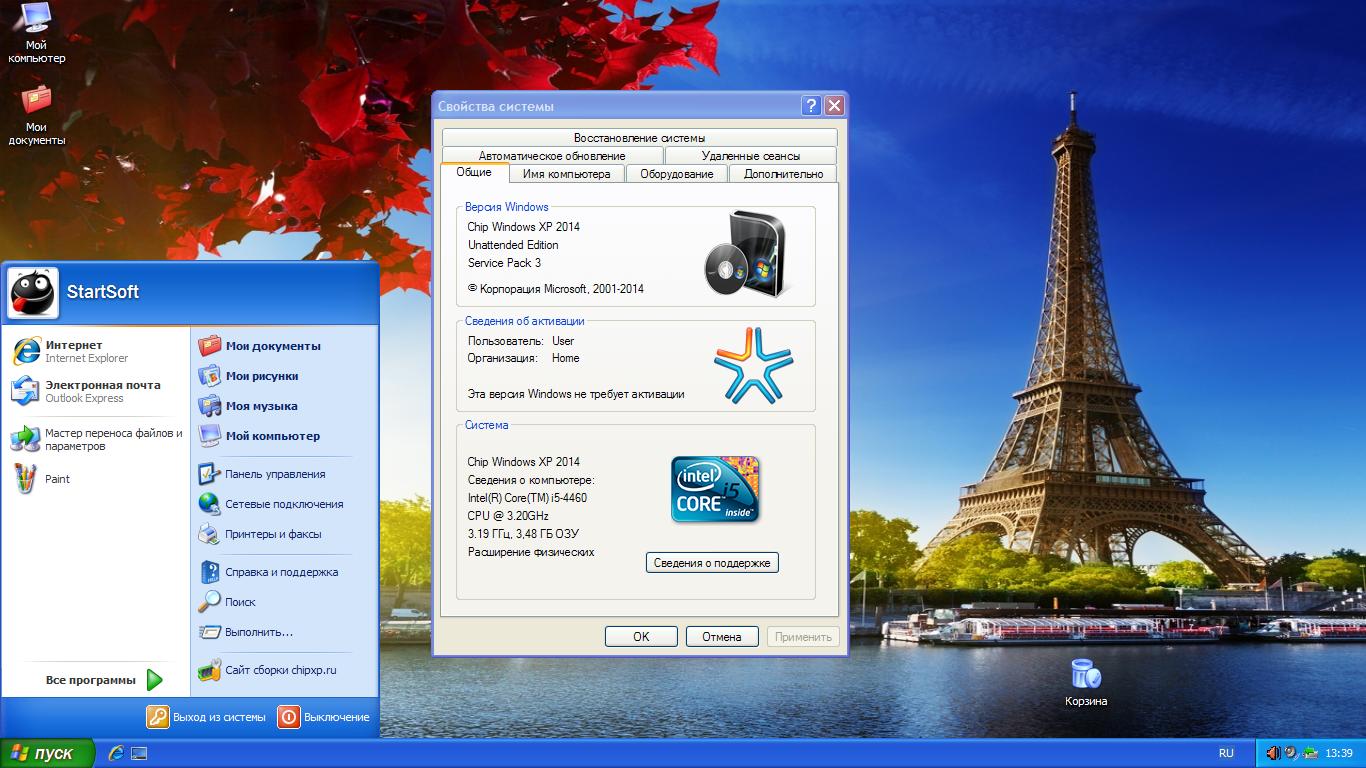
Task: Click the help question mark in title bar
Action: click(x=811, y=106)
